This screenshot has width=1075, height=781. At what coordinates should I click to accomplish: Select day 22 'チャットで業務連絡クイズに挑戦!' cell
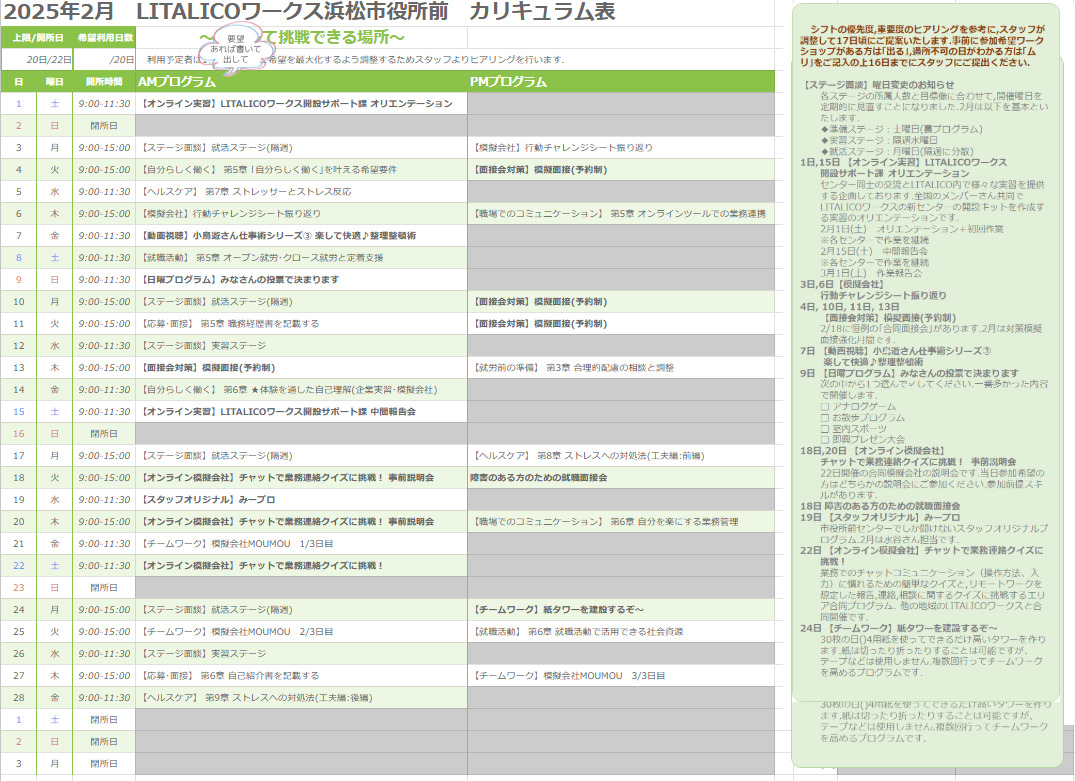302,565
